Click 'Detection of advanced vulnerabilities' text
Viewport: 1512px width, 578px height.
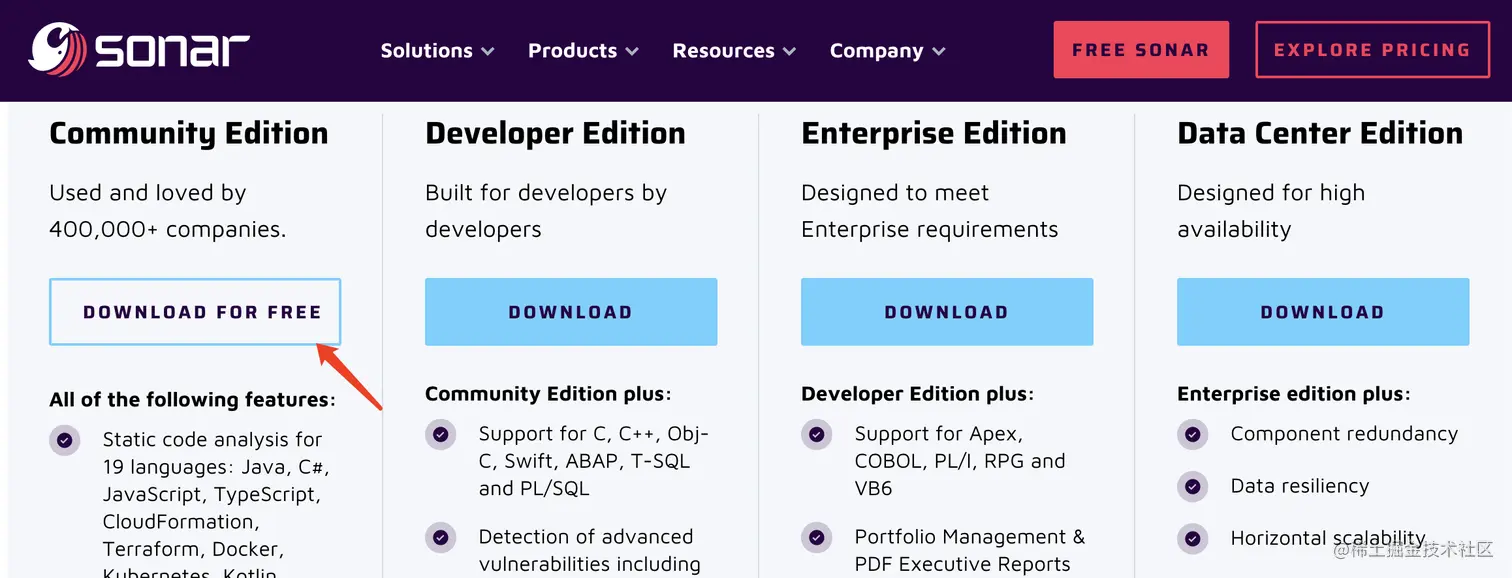(590, 550)
